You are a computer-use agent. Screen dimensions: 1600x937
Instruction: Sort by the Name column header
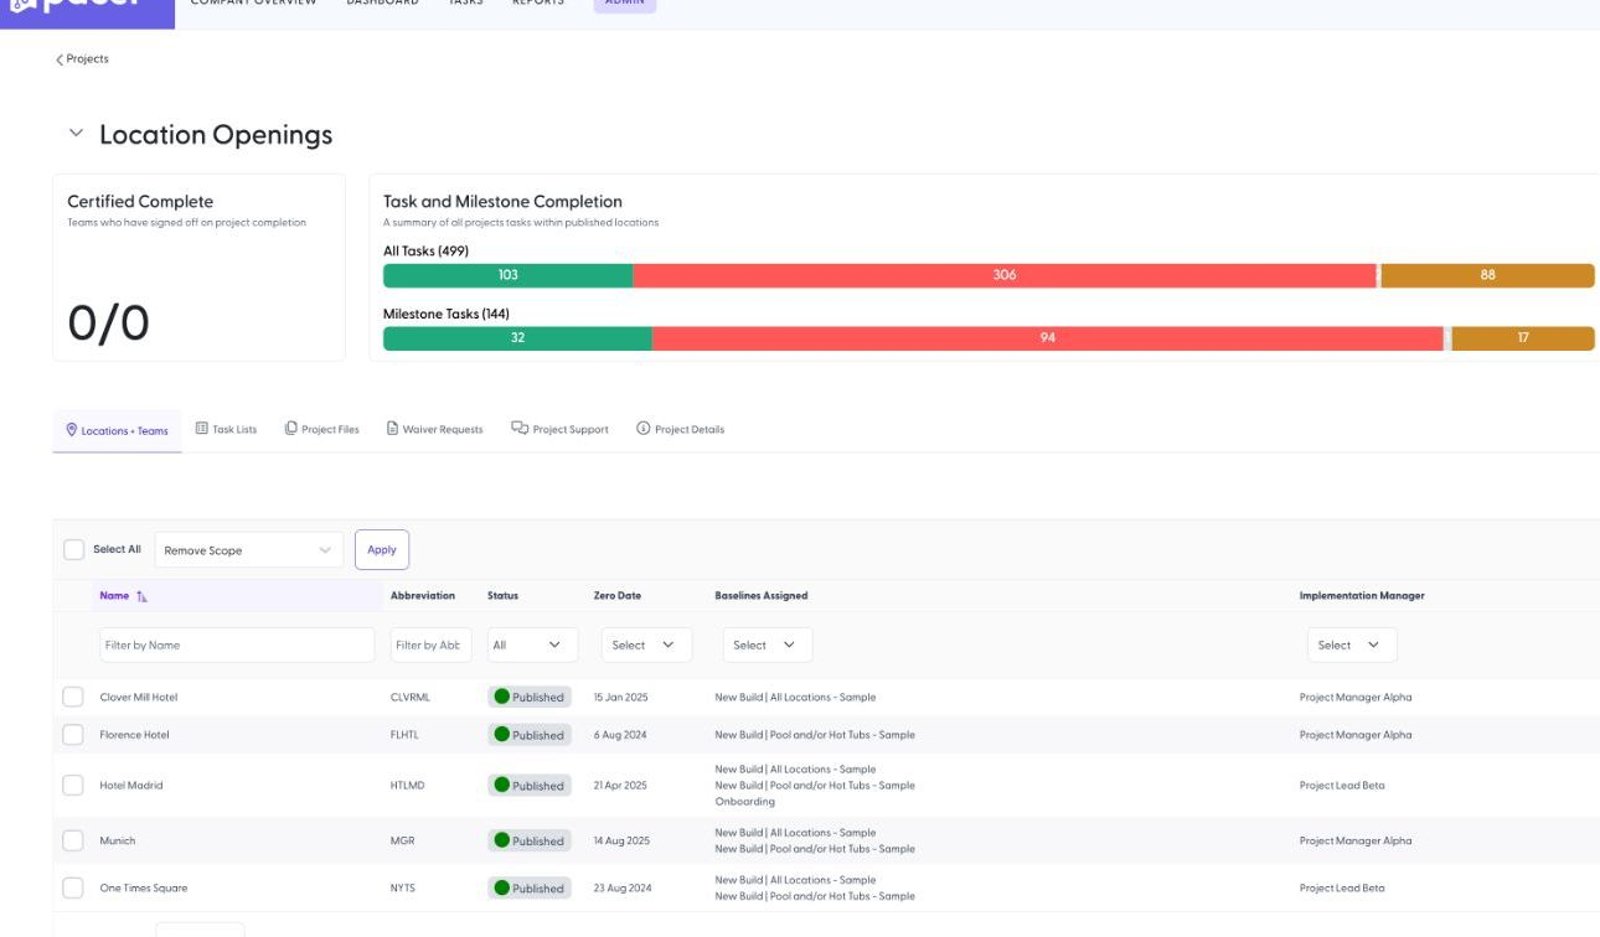(x=114, y=596)
